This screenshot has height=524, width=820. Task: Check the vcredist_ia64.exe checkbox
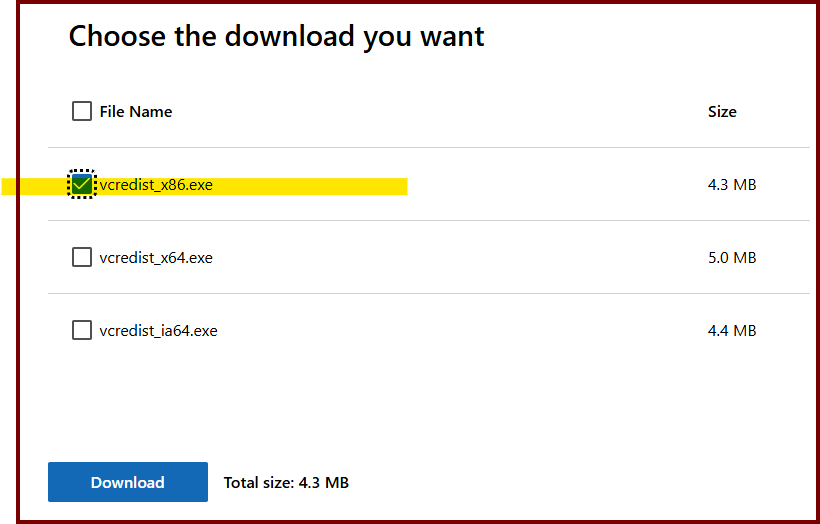pos(82,330)
